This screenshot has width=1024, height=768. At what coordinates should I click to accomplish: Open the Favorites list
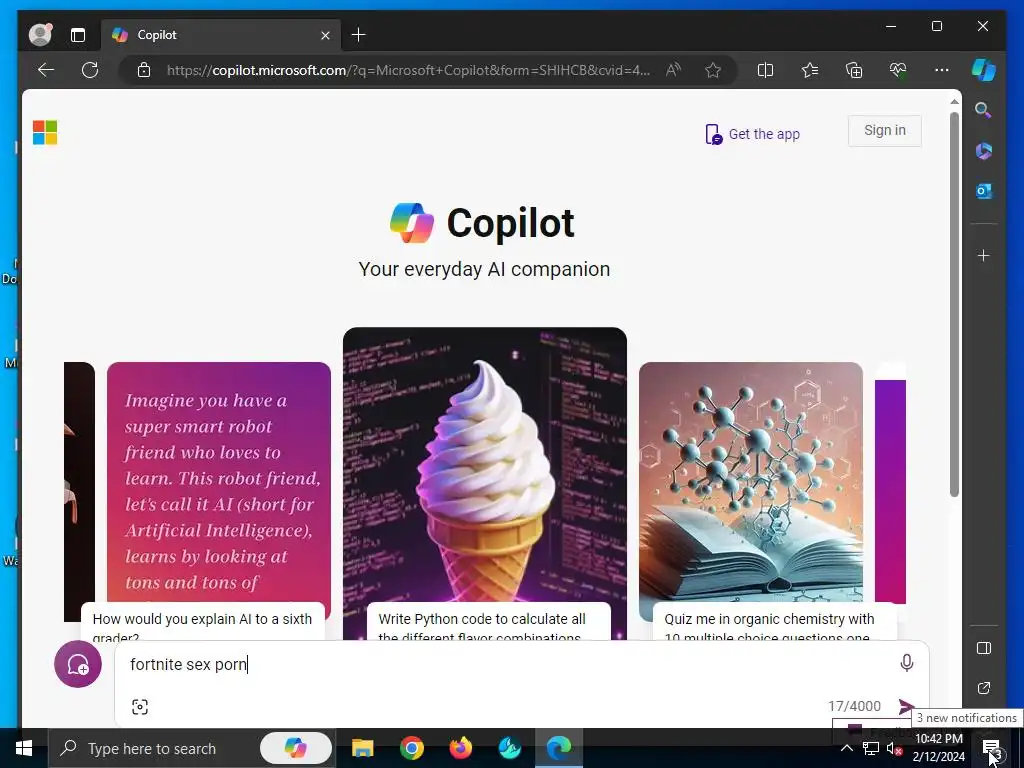click(x=810, y=70)
